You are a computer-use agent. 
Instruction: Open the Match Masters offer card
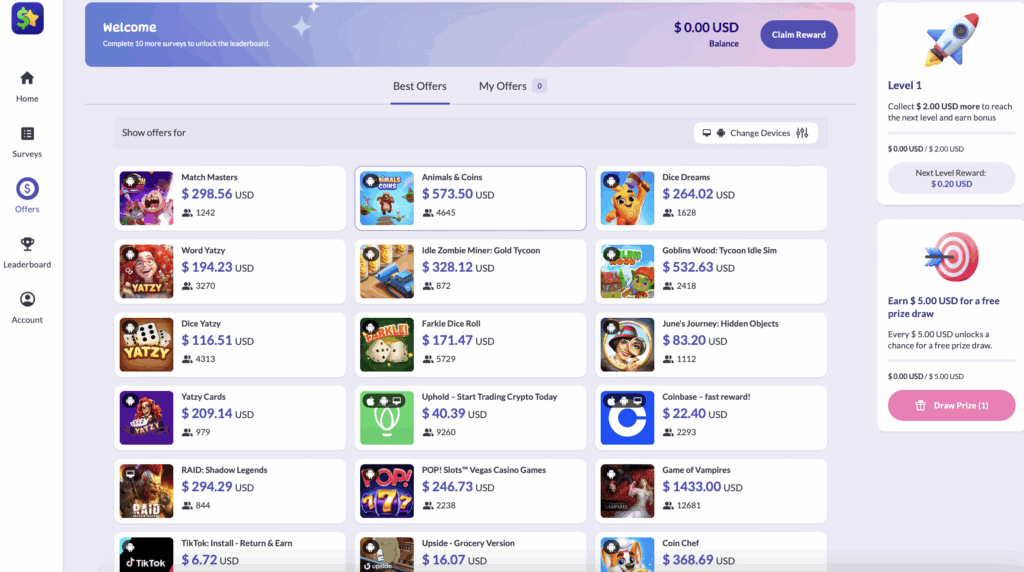(230, 198)
